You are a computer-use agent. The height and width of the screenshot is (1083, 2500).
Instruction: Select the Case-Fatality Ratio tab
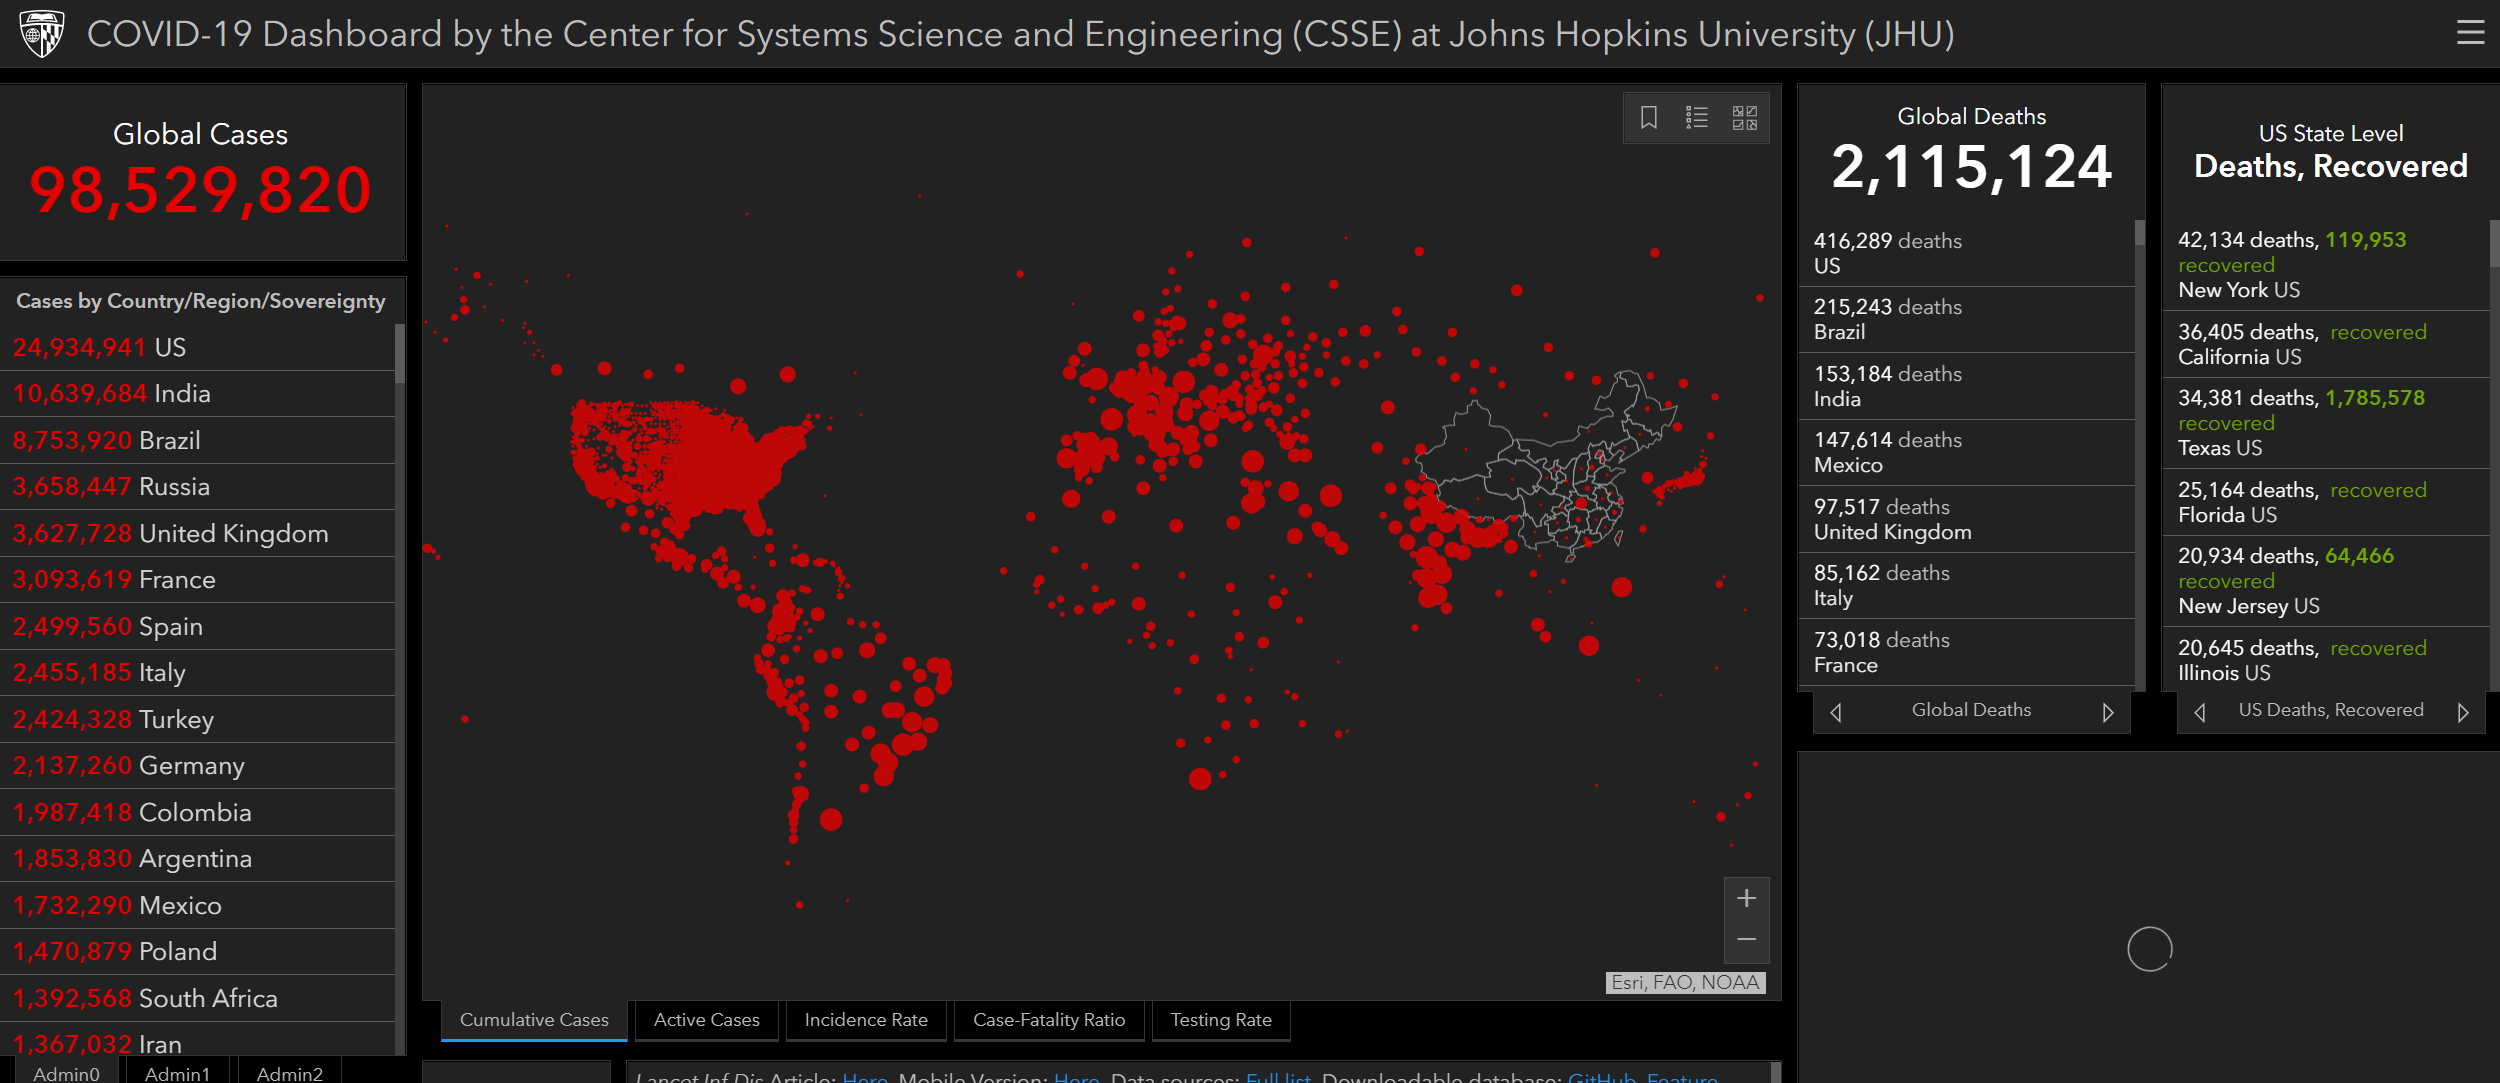pyautogui.click(x=1049, y=1020)
